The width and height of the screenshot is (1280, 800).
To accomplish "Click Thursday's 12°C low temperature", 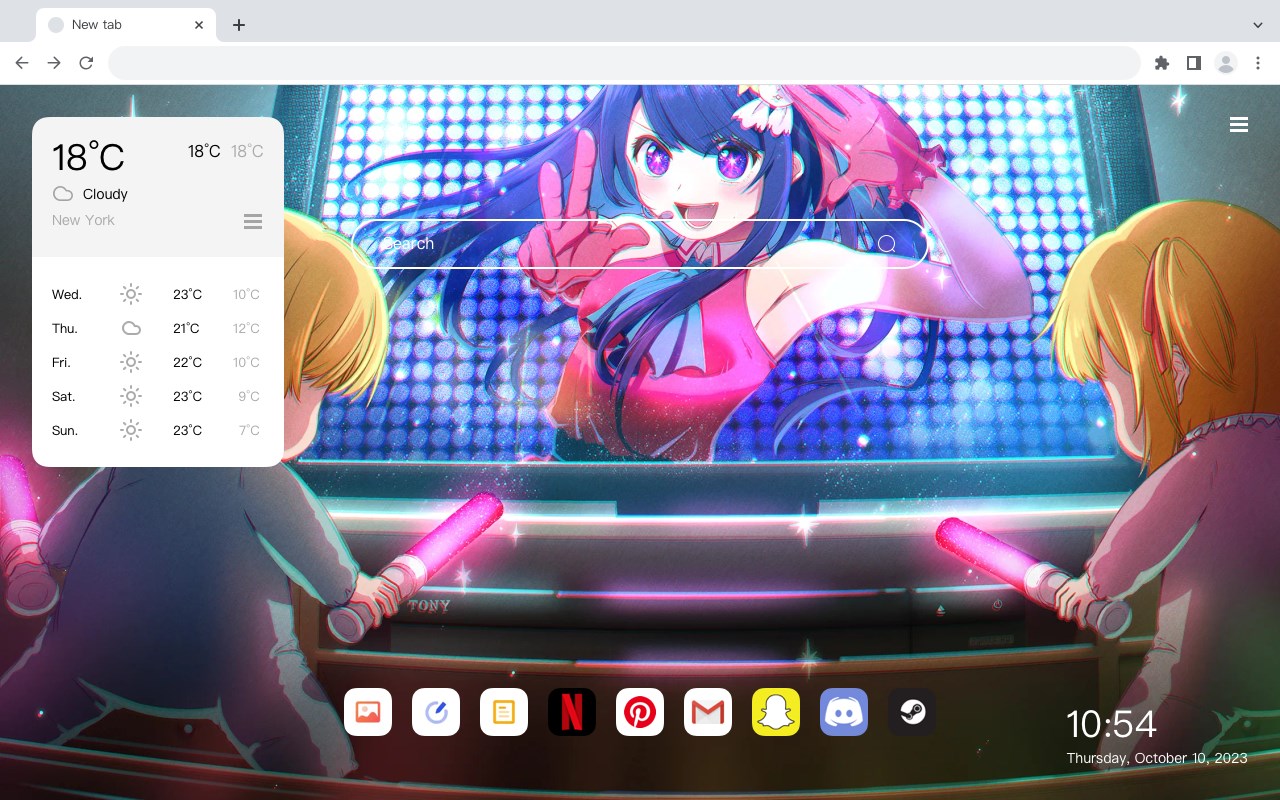I will click(246, 328).
